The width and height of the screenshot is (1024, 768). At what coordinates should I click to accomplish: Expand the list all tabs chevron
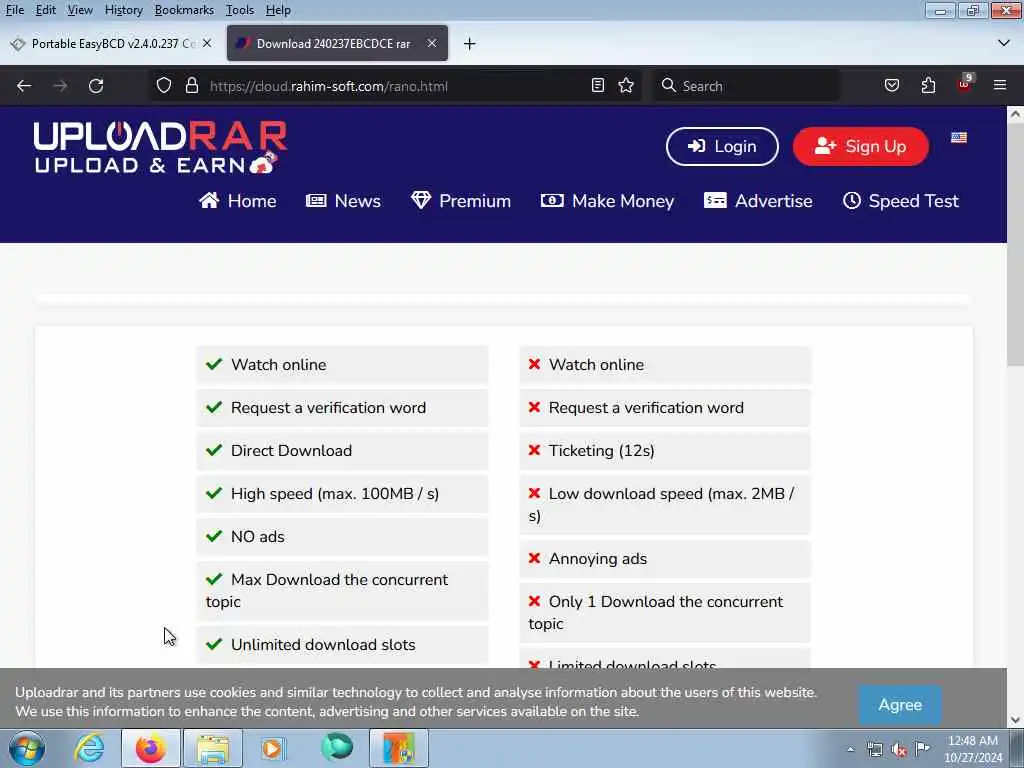pos(1004,43)
